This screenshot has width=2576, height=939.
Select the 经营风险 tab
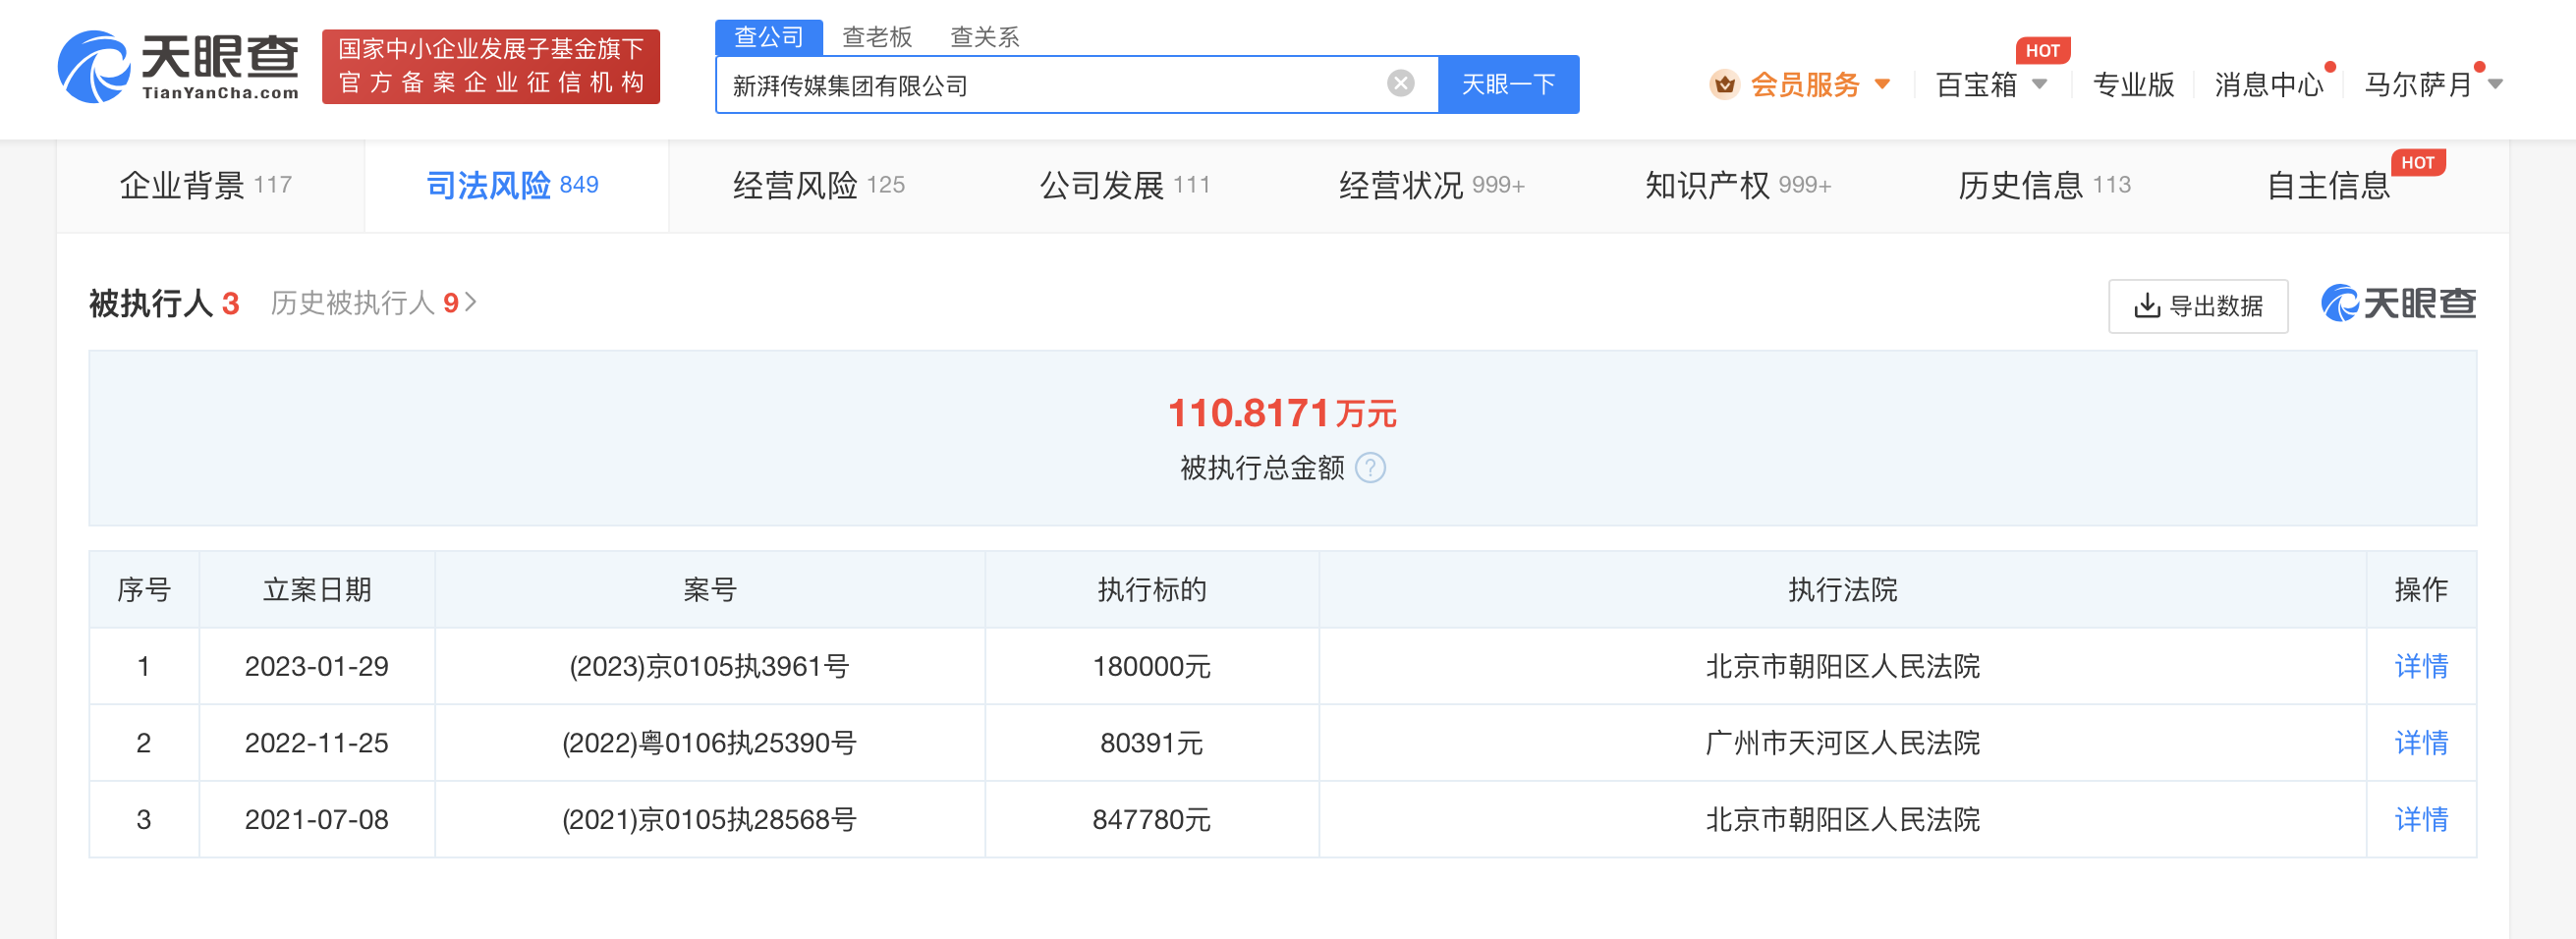817,186
